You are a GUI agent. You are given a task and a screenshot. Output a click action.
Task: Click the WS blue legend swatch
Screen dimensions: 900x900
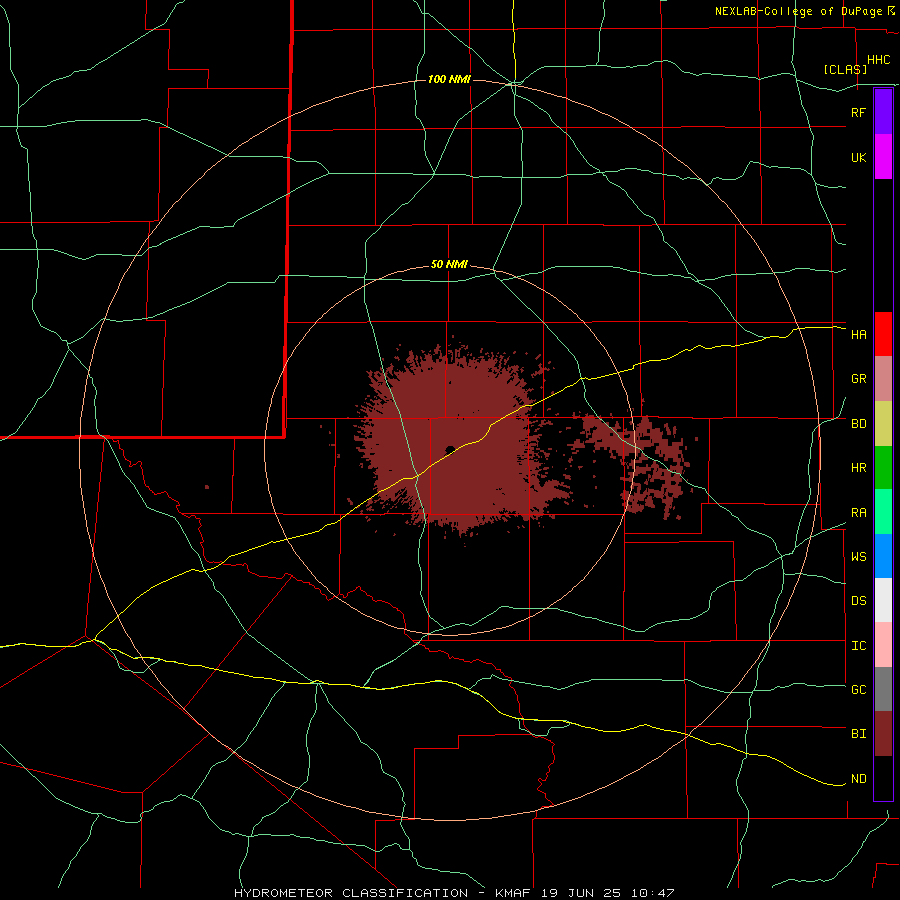point(883,556)
